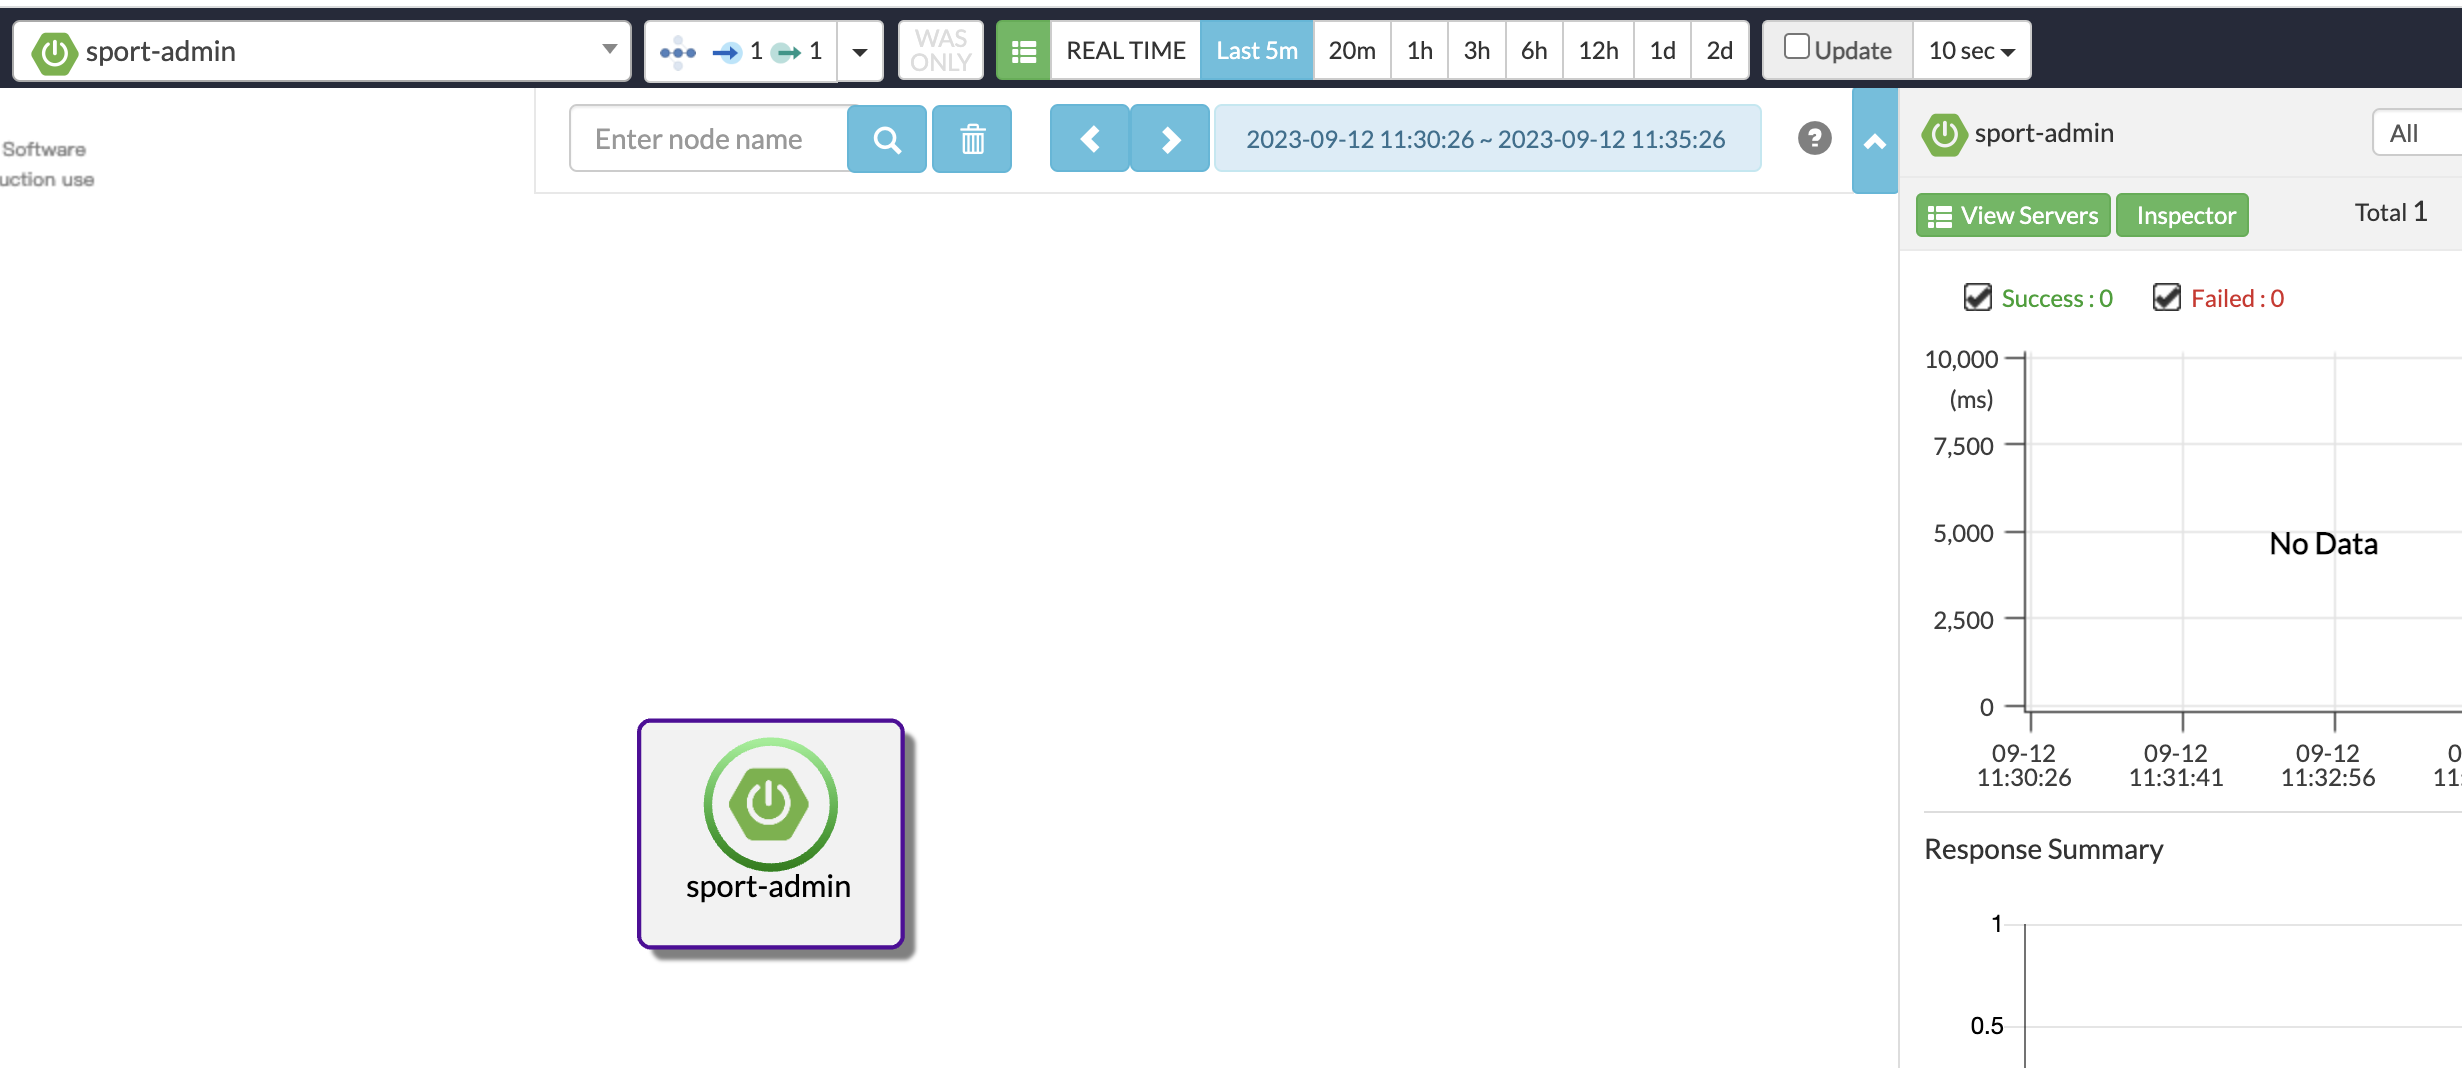Collapse the search bar with the up chevron
Screen dimensions: 2462x1068
click(x=1875, y=141)
